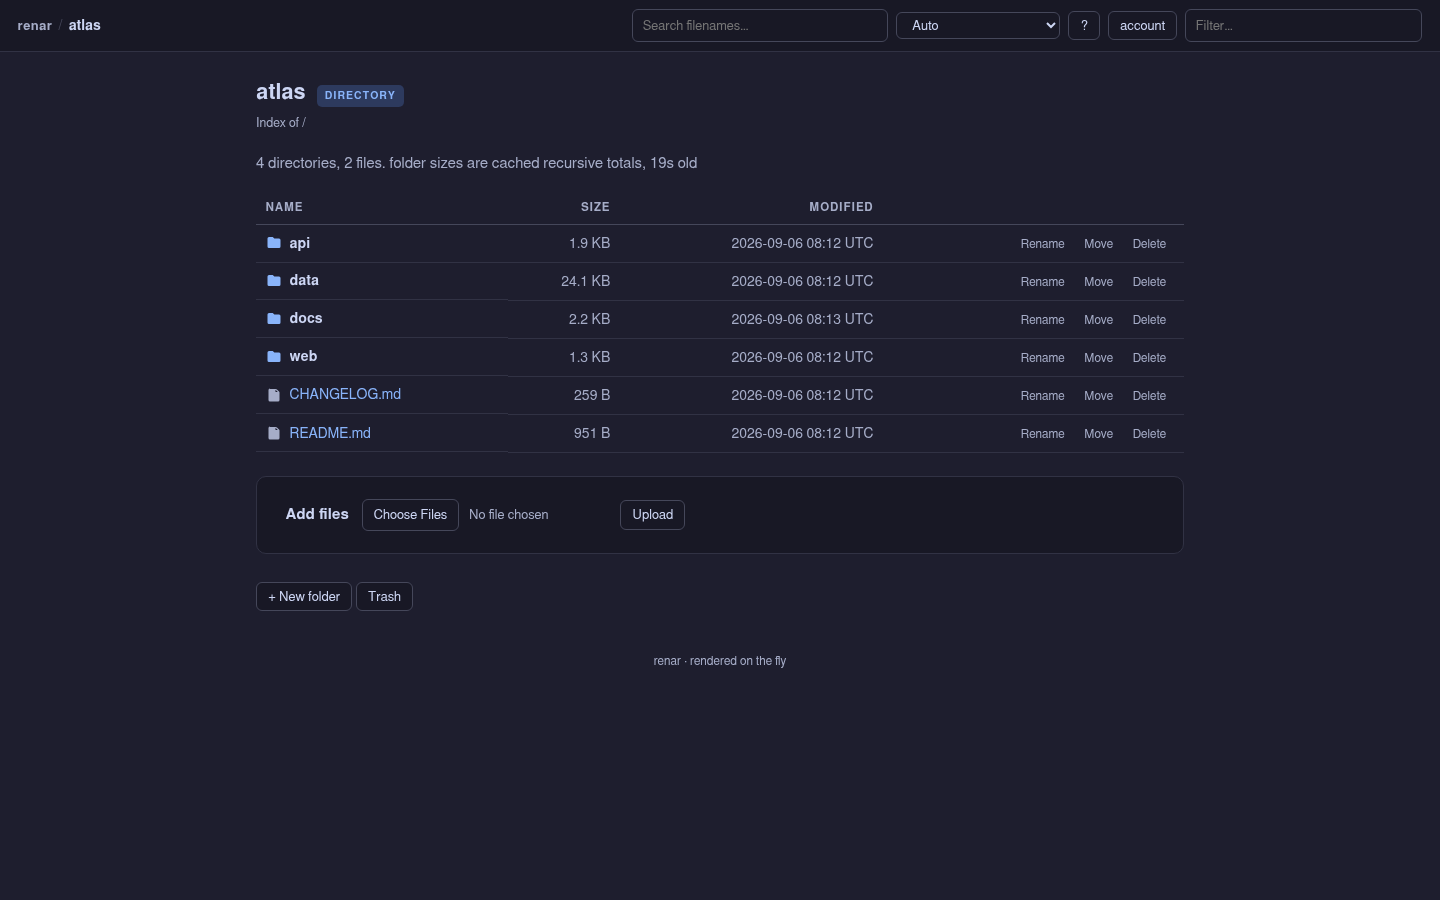Viewport: 1440px width, 900px height.
Task: Focus the Search filenames field
Action: (x=760, y=25)
